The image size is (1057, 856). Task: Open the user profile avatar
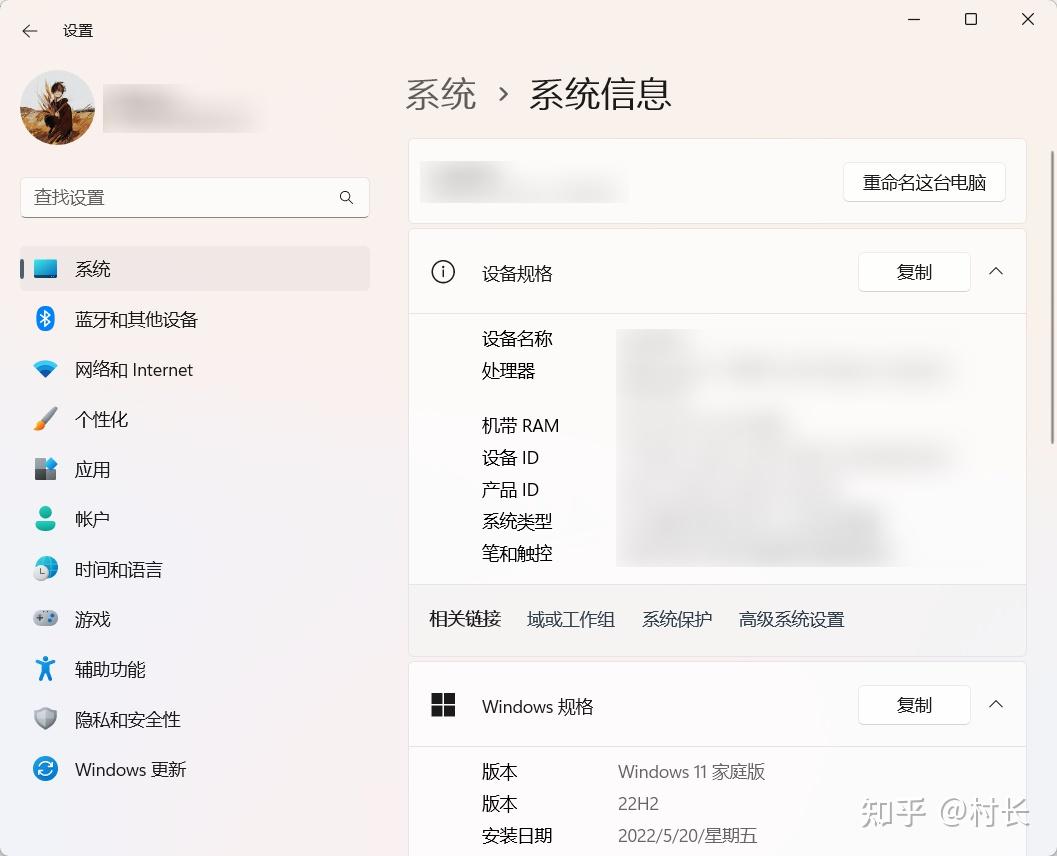point(57,108)
